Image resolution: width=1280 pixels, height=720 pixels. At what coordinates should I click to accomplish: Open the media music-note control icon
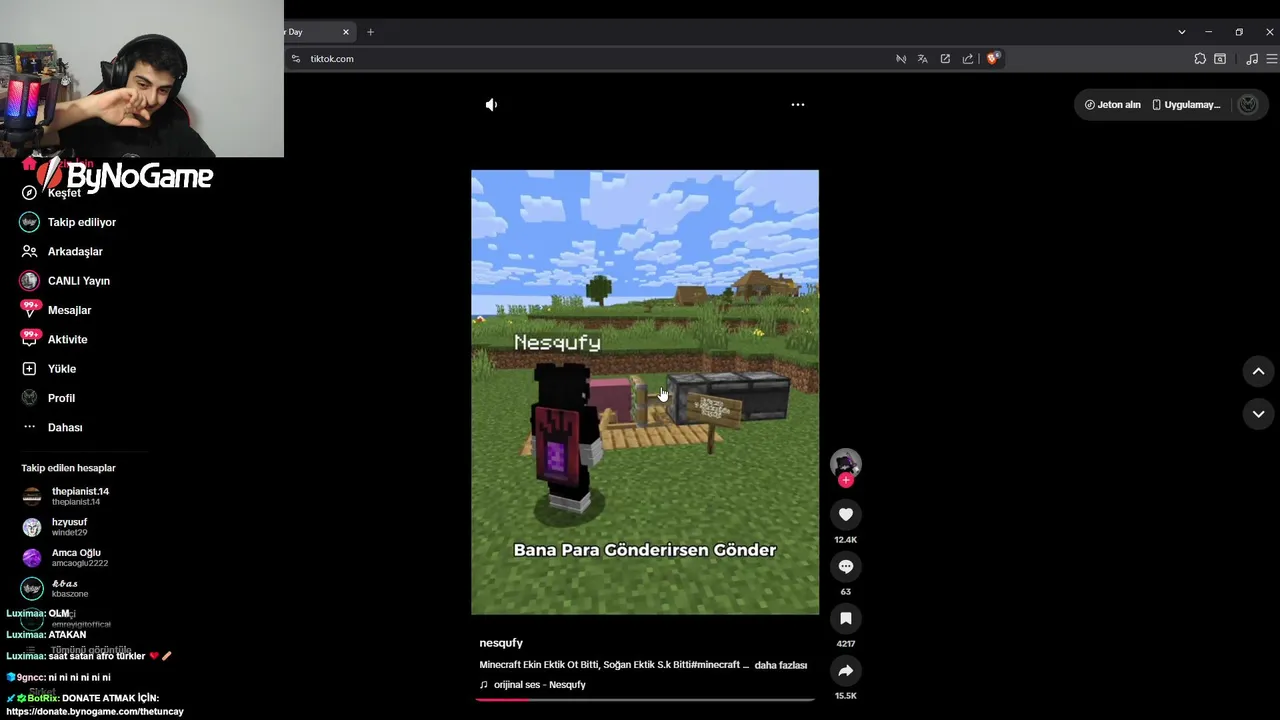(x=1252, y=59)
